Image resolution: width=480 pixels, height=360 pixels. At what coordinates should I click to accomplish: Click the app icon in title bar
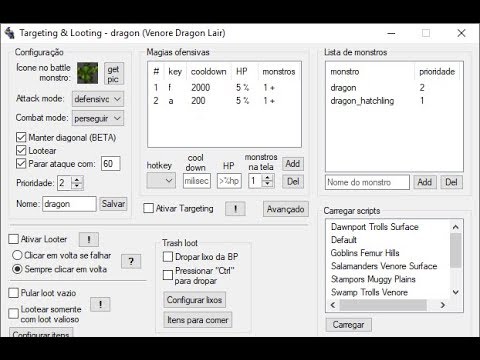tap(10, 33)
